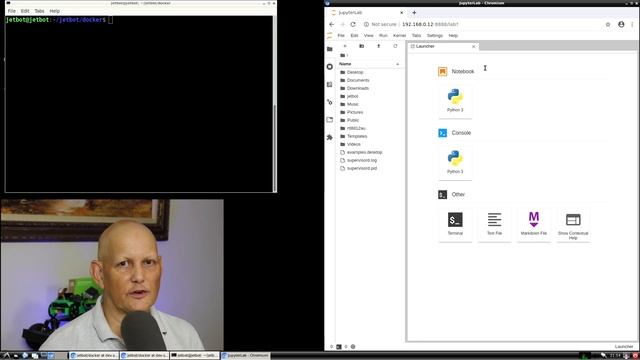
Task: Open the JupyterLab Edit menu
Action: [x=354, y=36]
